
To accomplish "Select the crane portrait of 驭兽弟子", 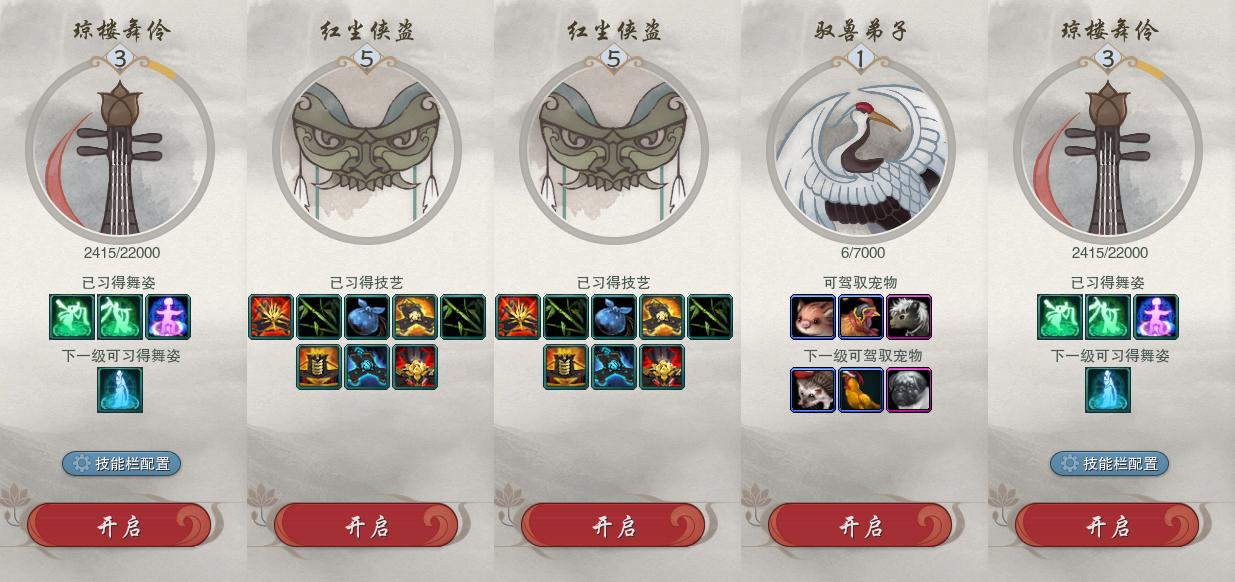I will point(861,152).
